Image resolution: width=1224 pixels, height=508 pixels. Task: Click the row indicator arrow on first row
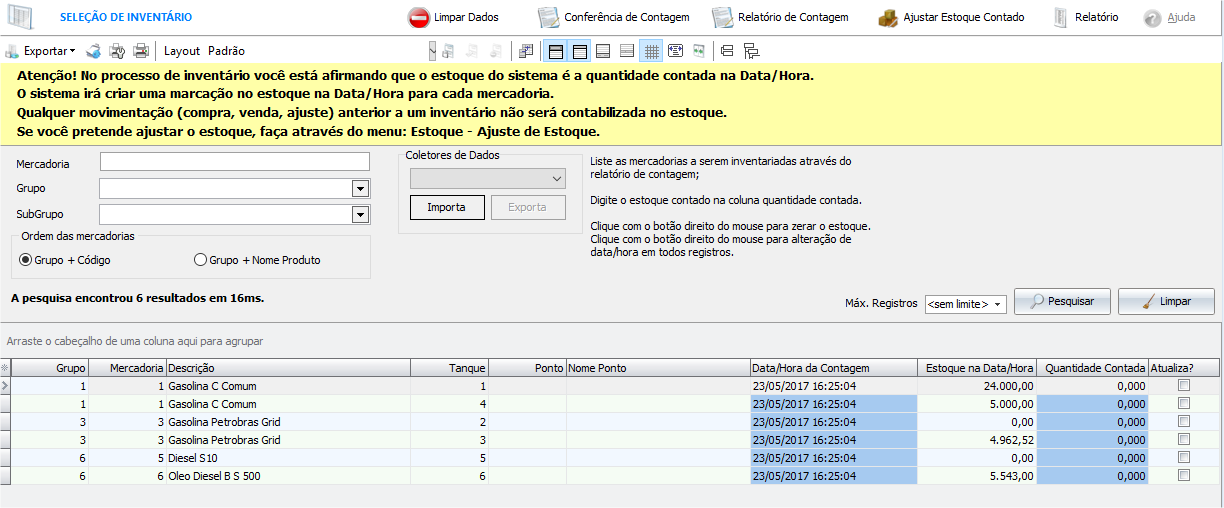click(x=5, y=386)
